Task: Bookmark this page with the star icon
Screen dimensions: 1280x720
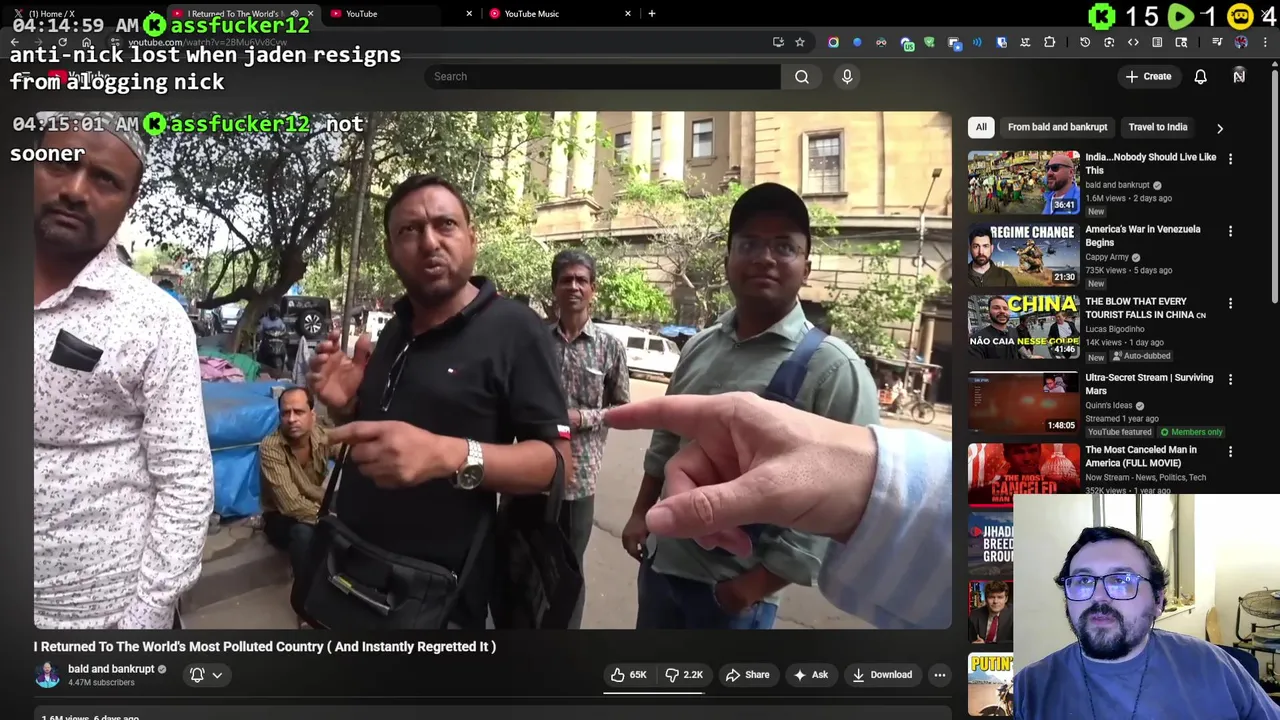Action: [800, 42]
